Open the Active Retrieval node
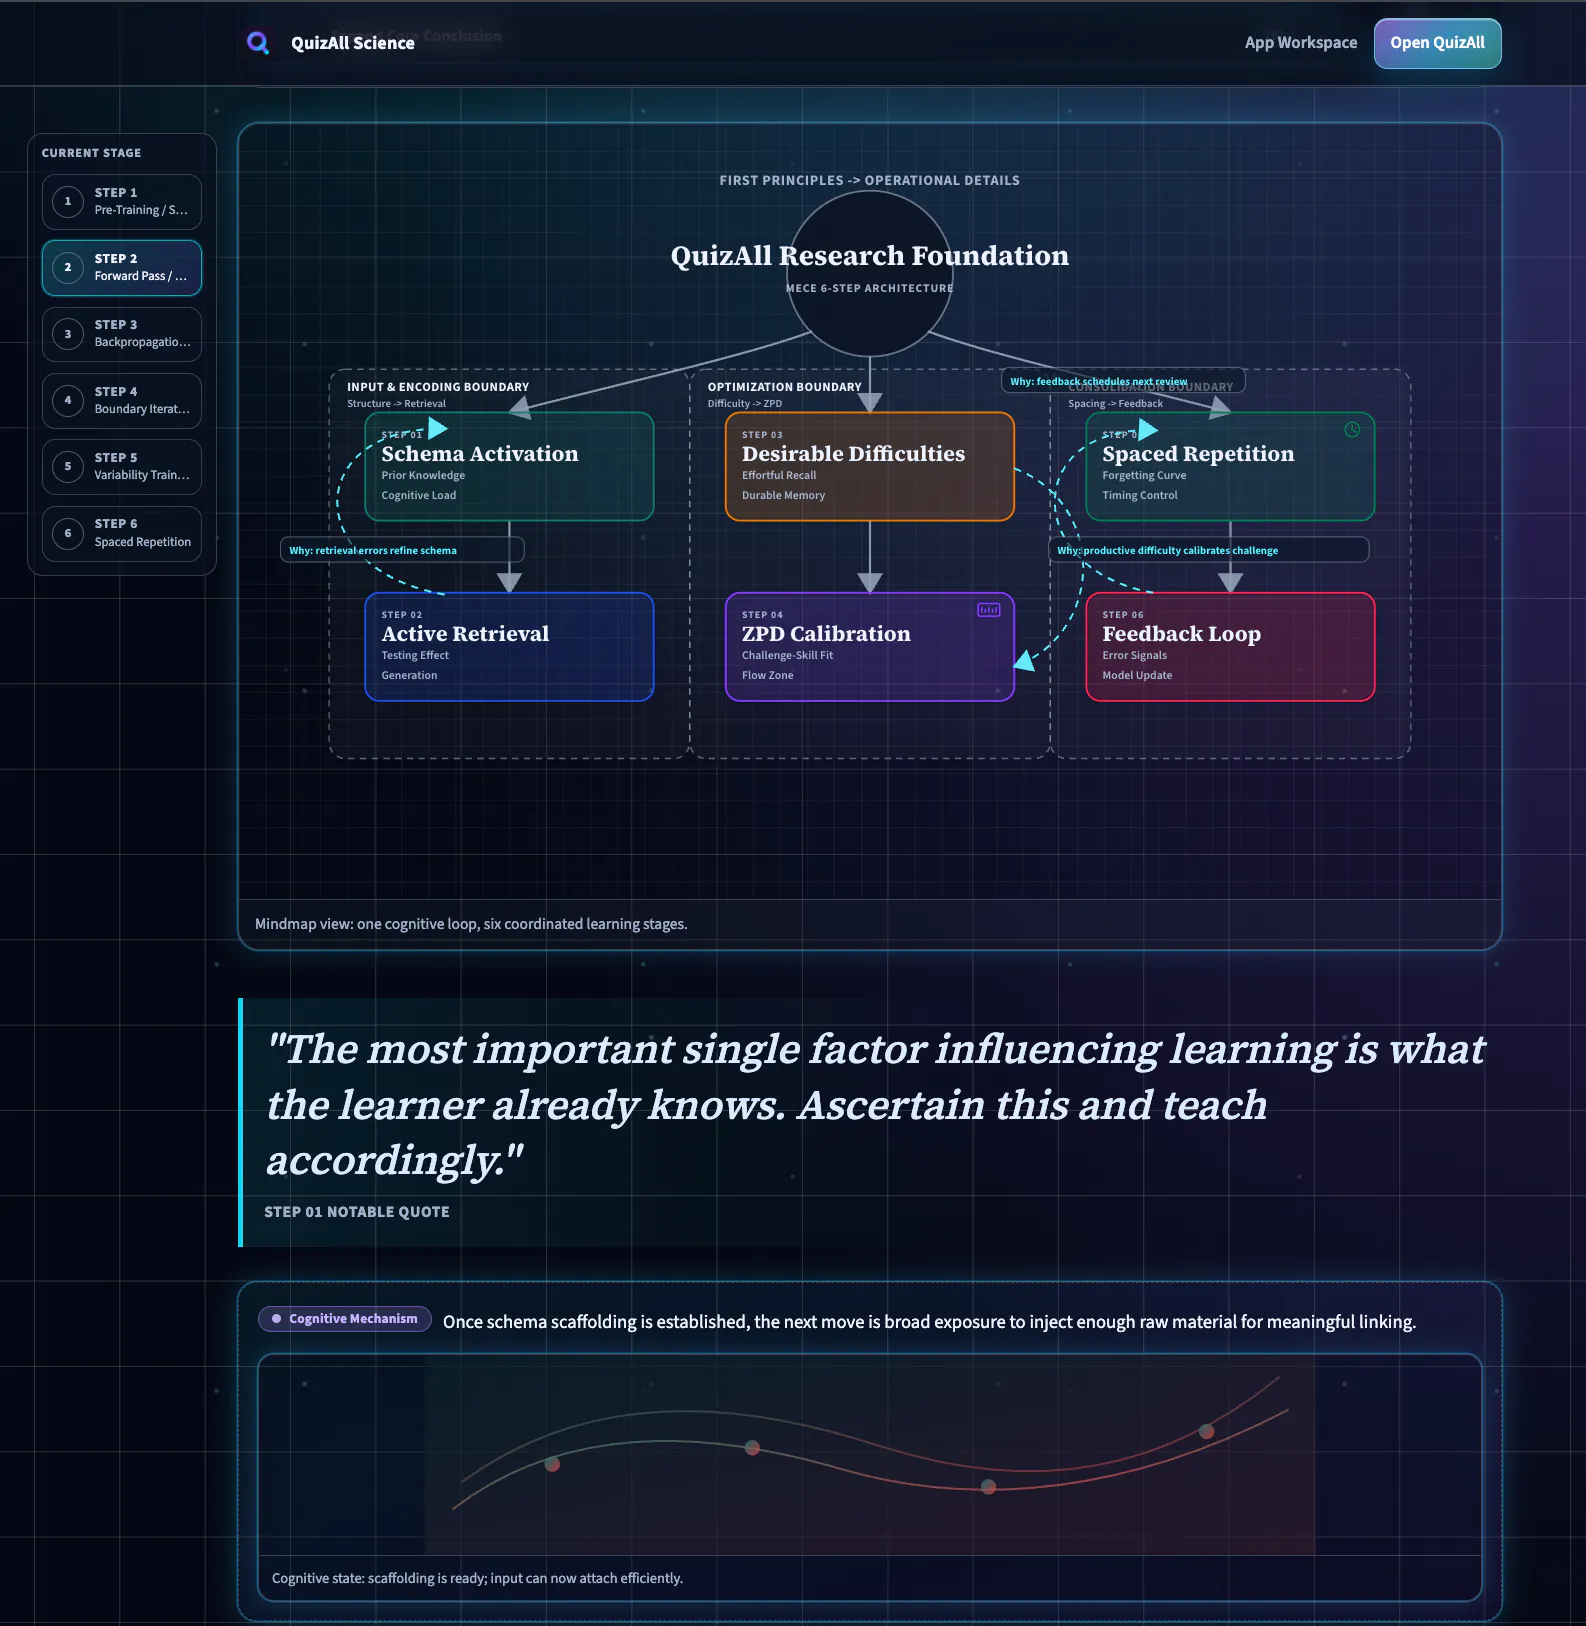Screen dimensions: 1586x1626 coord(509,647)
